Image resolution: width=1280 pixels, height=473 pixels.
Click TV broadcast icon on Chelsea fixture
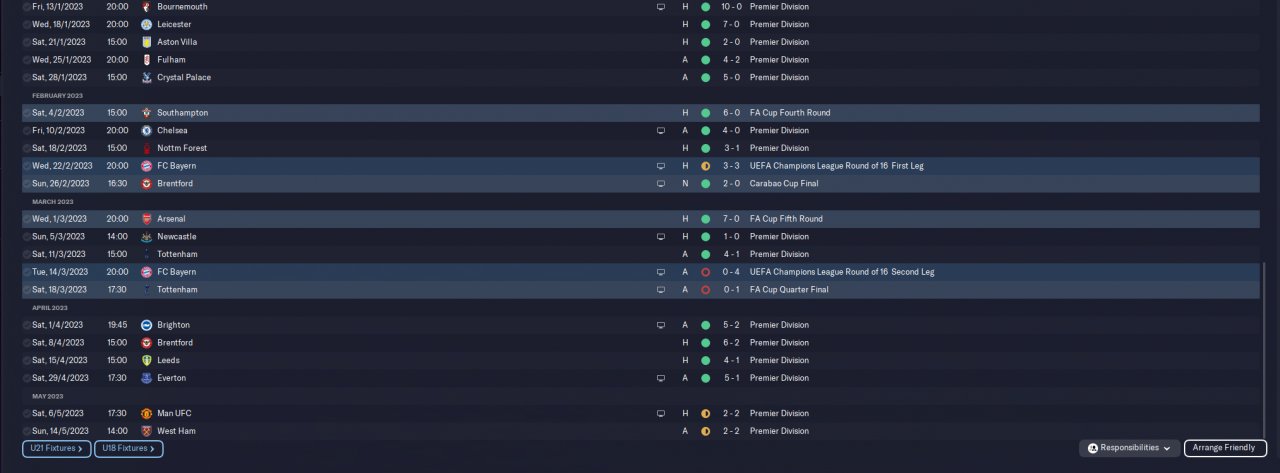pyautogui.click(x=660, y=131)
